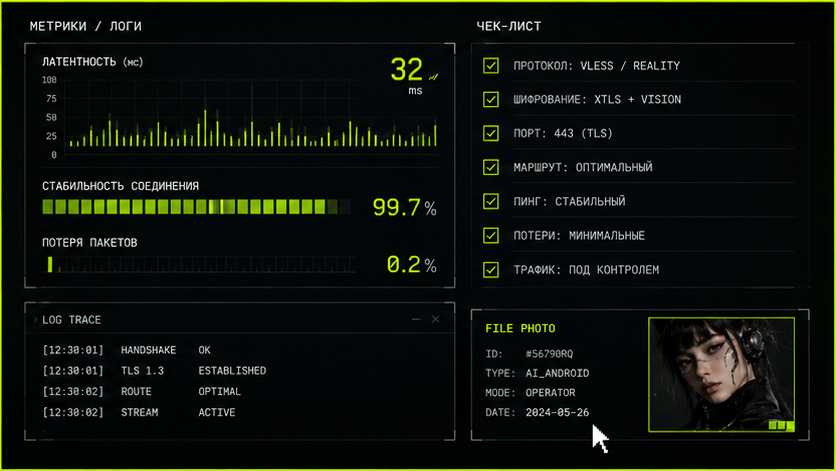Viewport: 836px width, 471px height.
Task: Open the android operator file photo
Action: 721,374
